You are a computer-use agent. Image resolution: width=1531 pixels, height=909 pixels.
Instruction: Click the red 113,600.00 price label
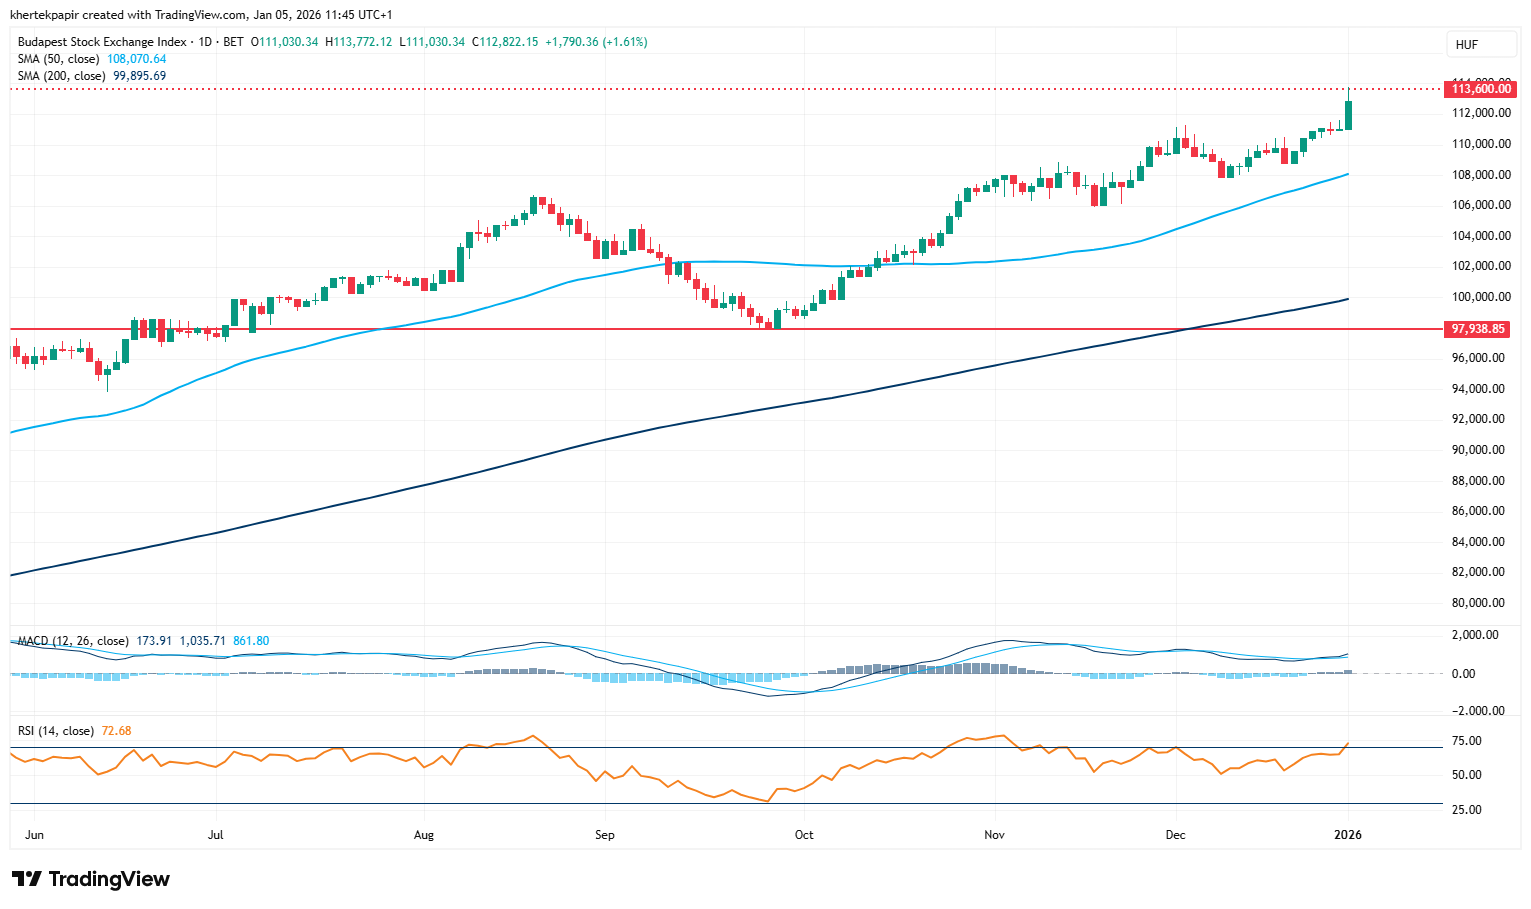click(1480, 89)
